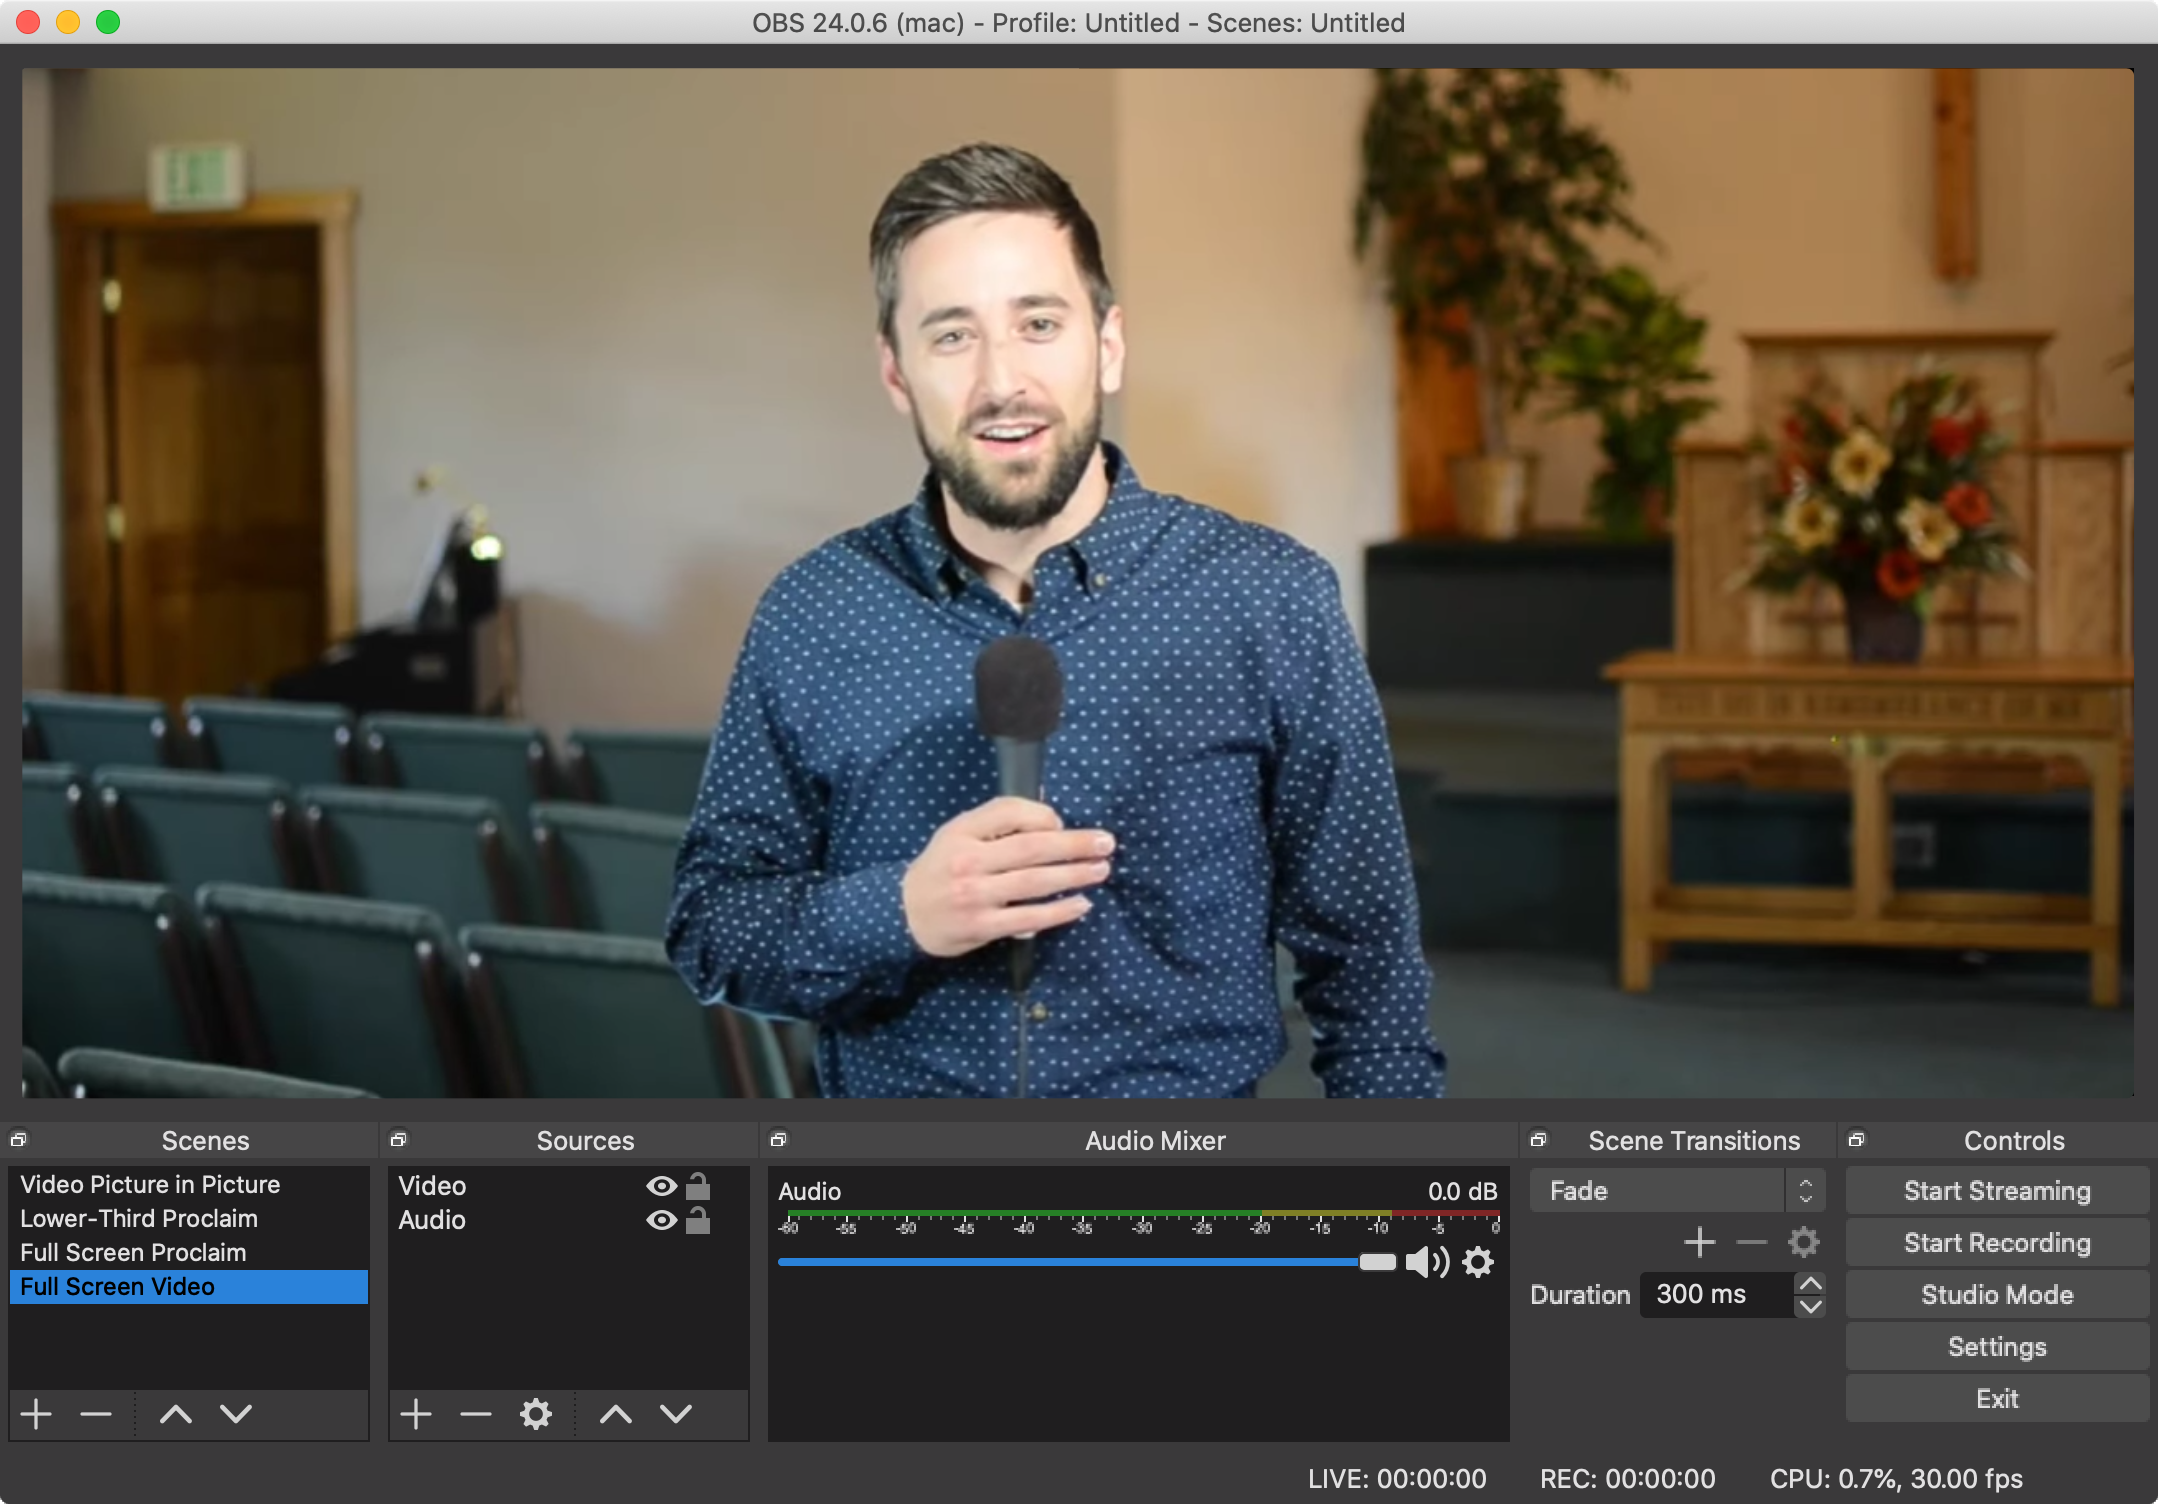
Task: Toggle visibility of the Audio source
Action: click(x=661, y=1220)
